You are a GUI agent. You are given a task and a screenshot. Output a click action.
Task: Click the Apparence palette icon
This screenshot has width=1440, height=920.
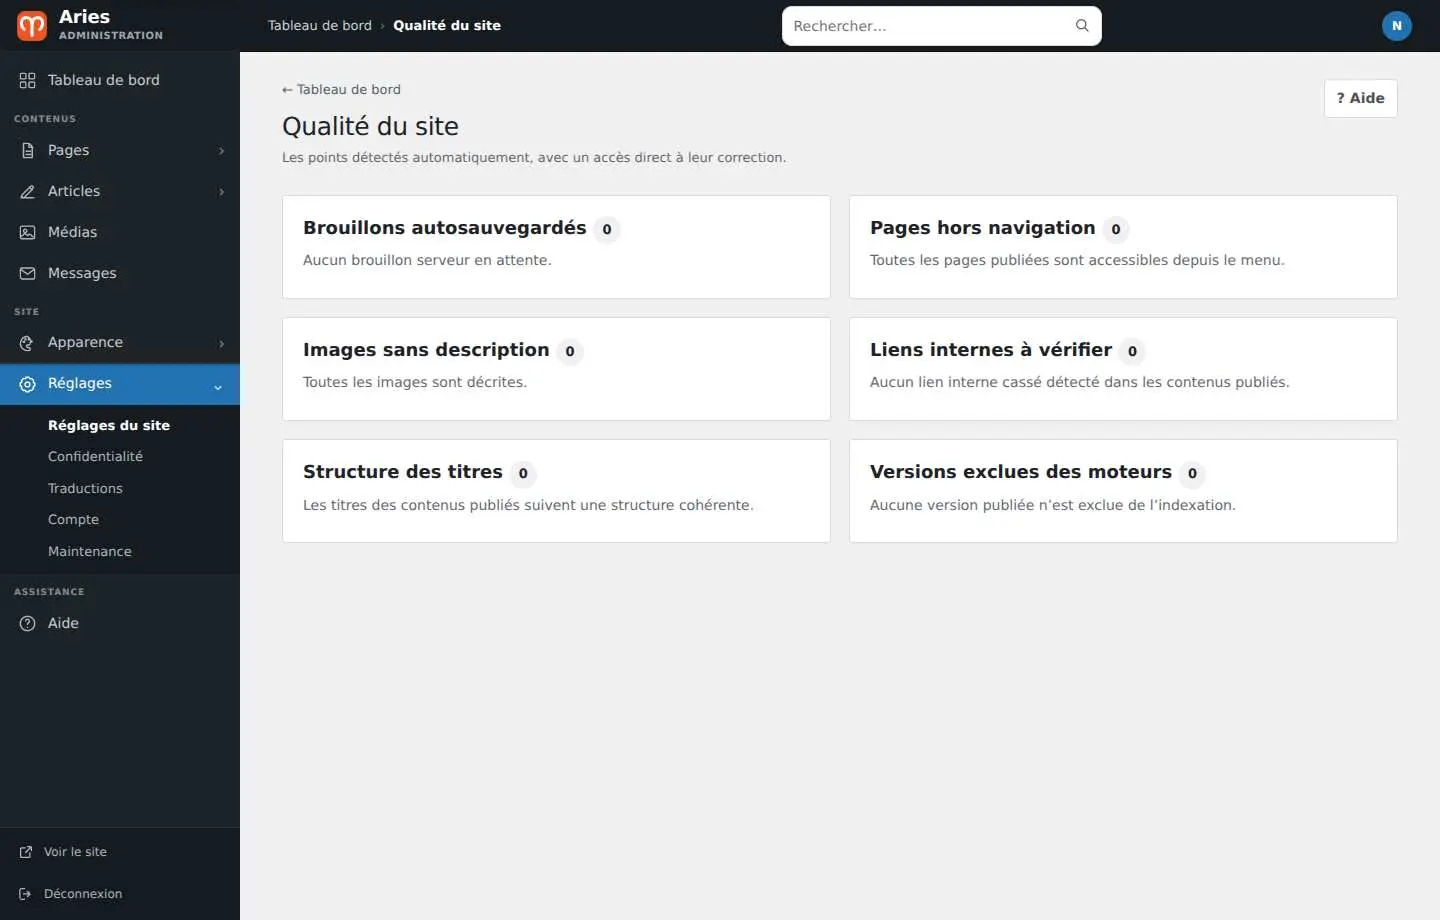tap(27, 342)
